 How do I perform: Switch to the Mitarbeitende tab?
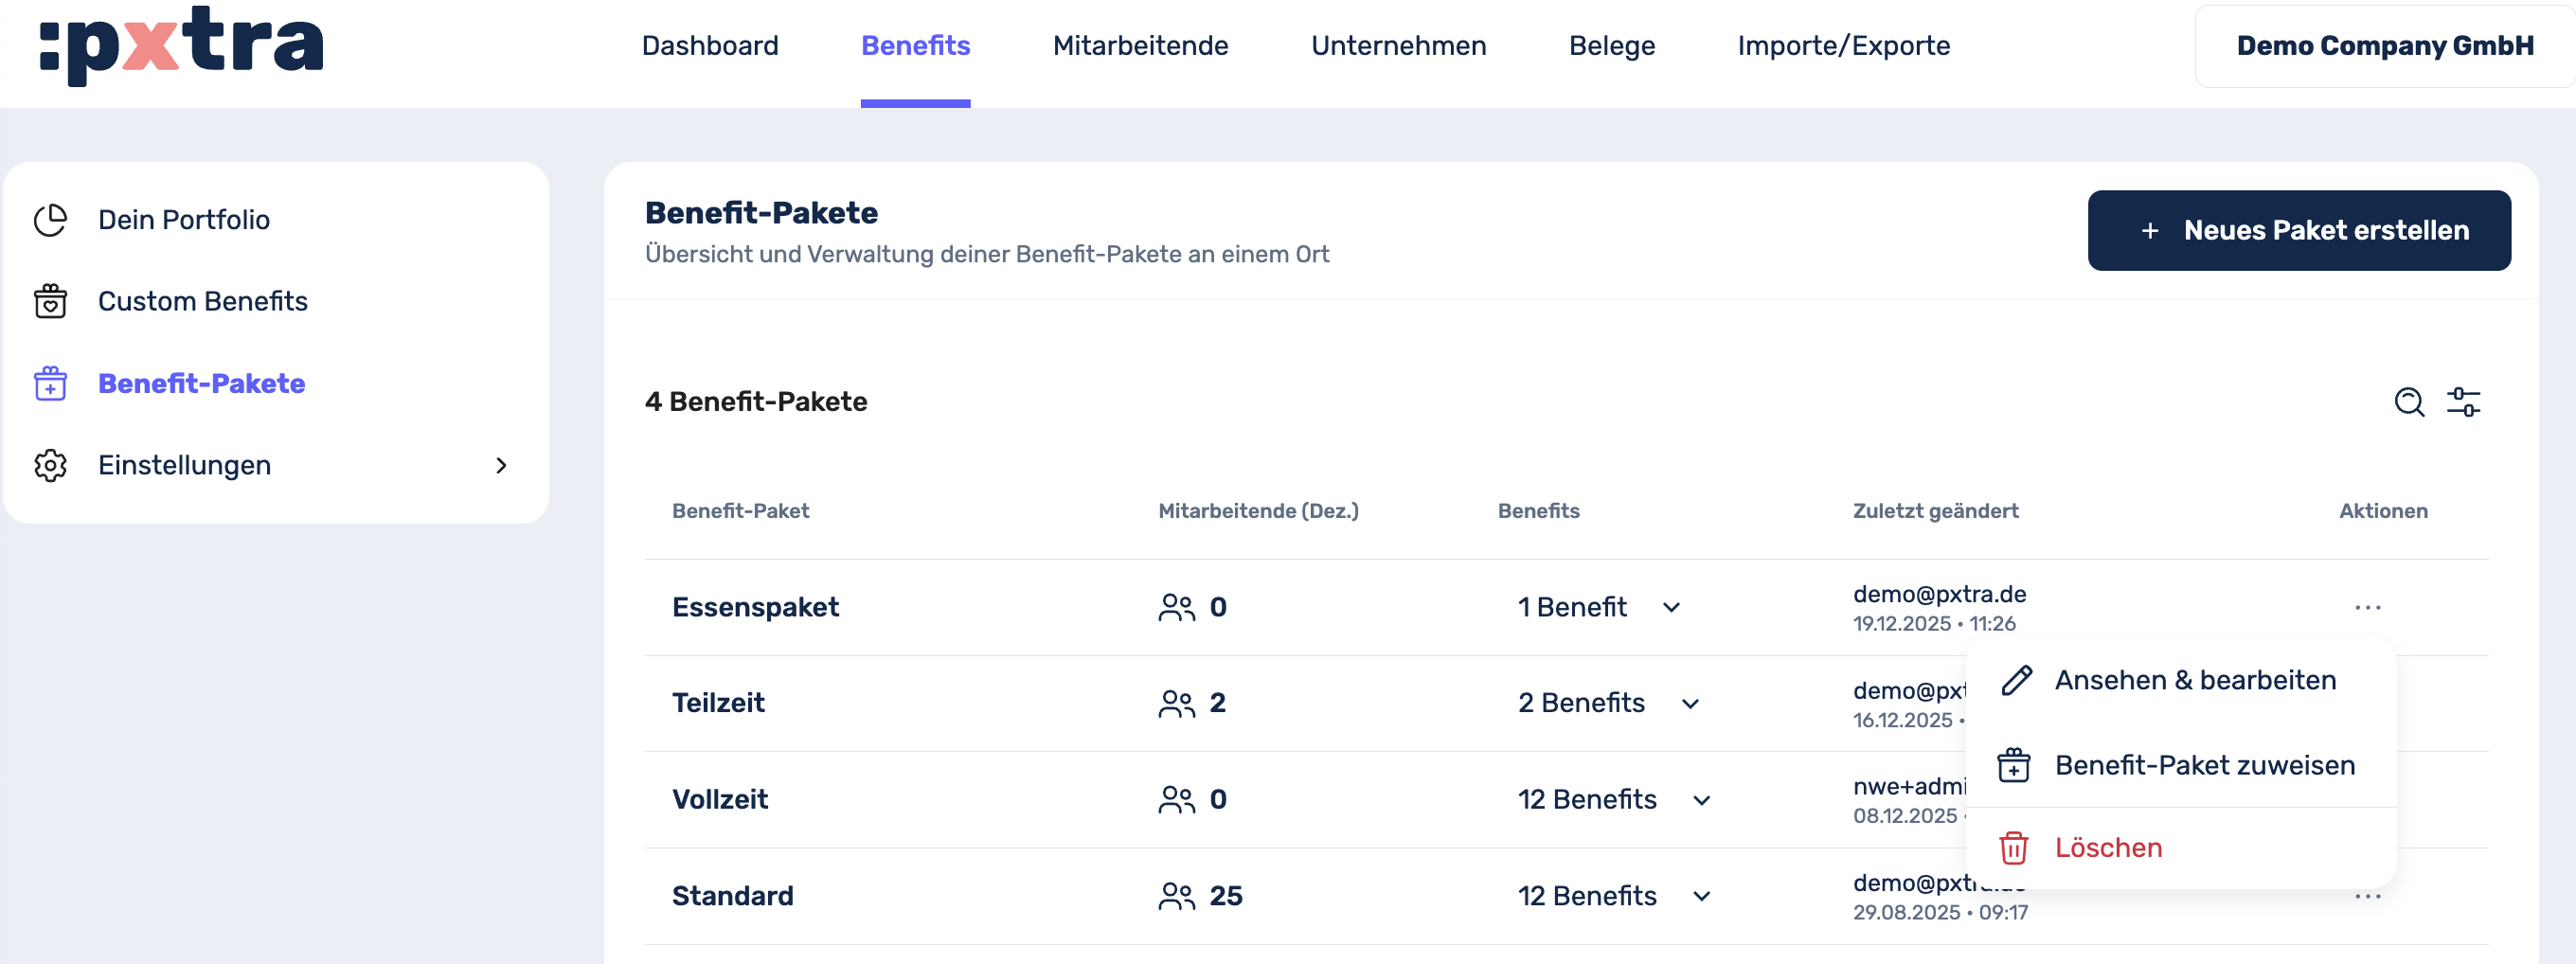coord(1140,46)
